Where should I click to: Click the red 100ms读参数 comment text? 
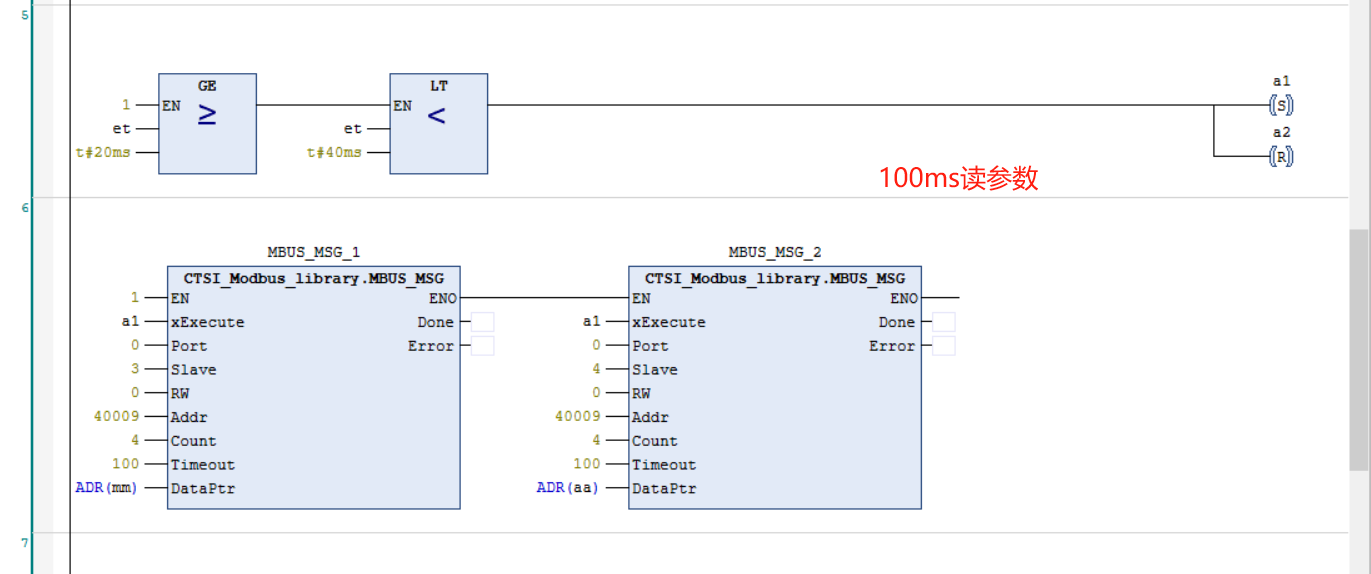(x=959, y=178)
